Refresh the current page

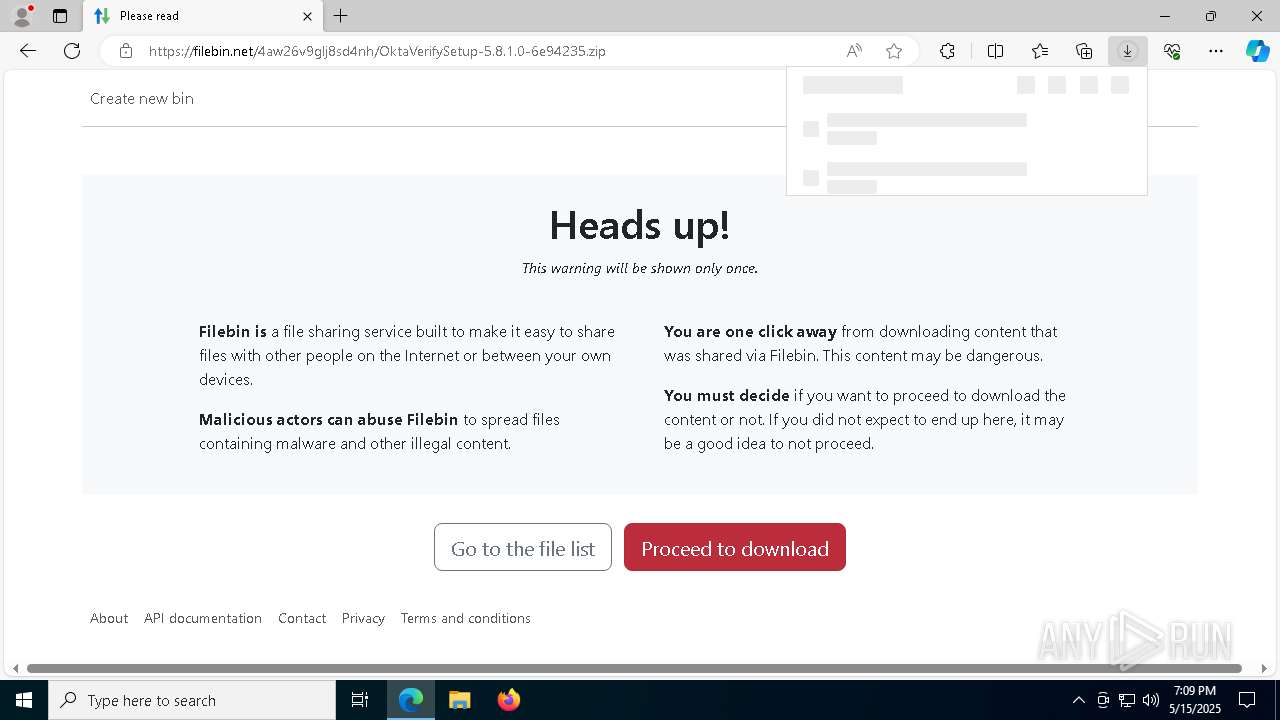(x=72, y=51)
